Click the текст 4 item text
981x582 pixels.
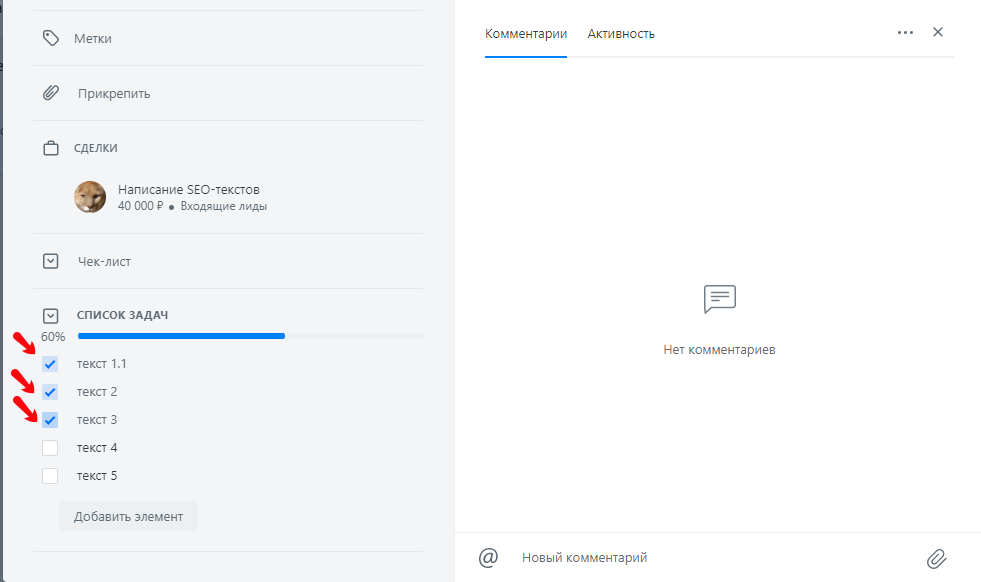[97, 448]
